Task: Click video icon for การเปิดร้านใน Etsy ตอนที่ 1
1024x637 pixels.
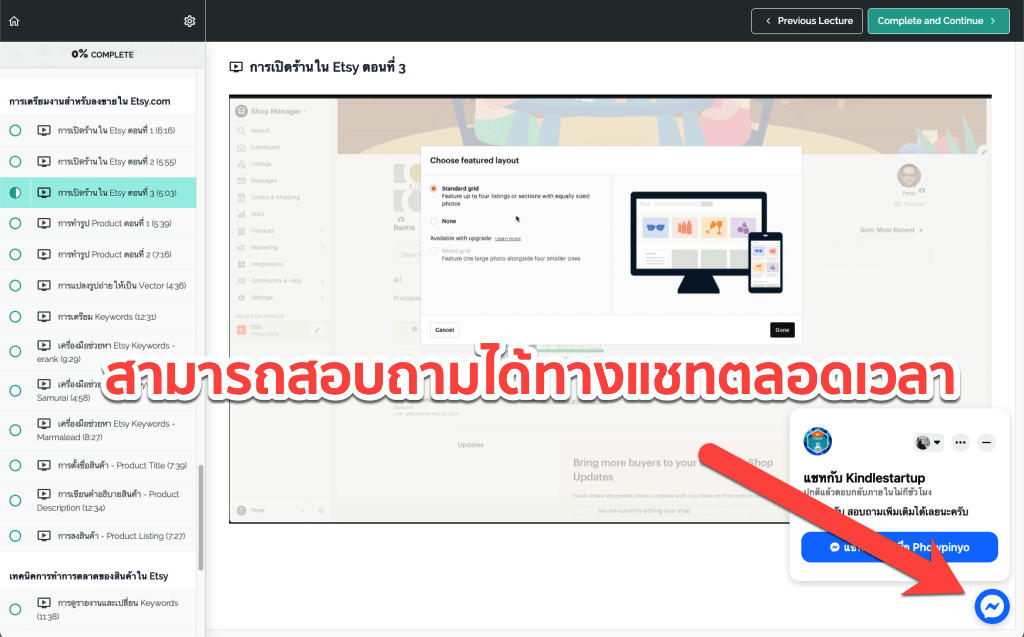Action: (44, 130)
